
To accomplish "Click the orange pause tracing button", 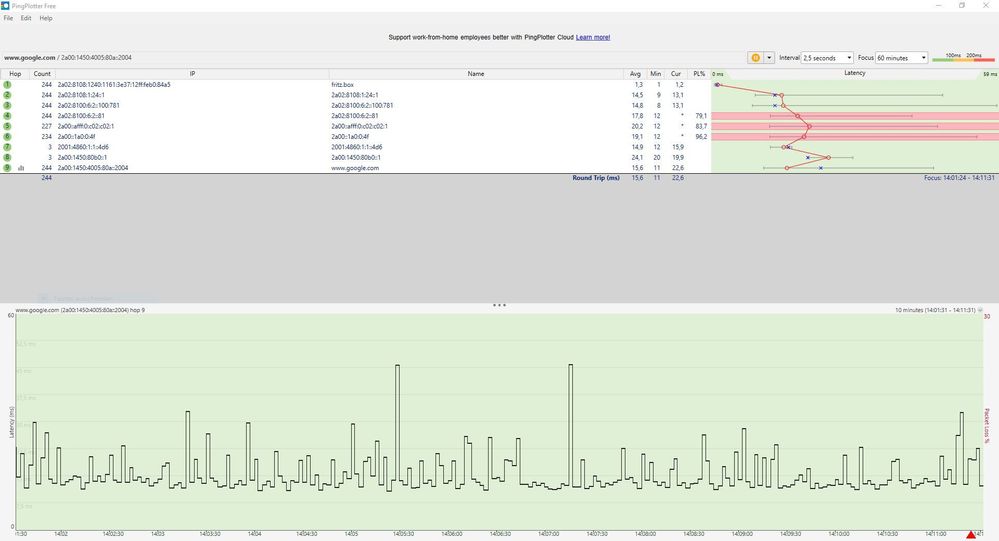I will [756, 57].
